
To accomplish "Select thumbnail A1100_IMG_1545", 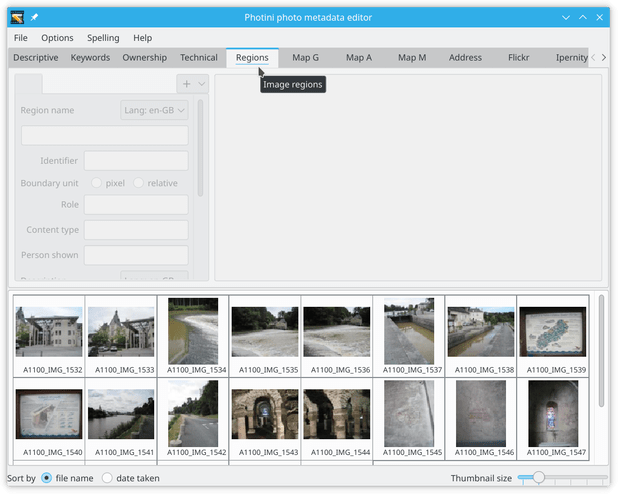I will pos(409,418).
